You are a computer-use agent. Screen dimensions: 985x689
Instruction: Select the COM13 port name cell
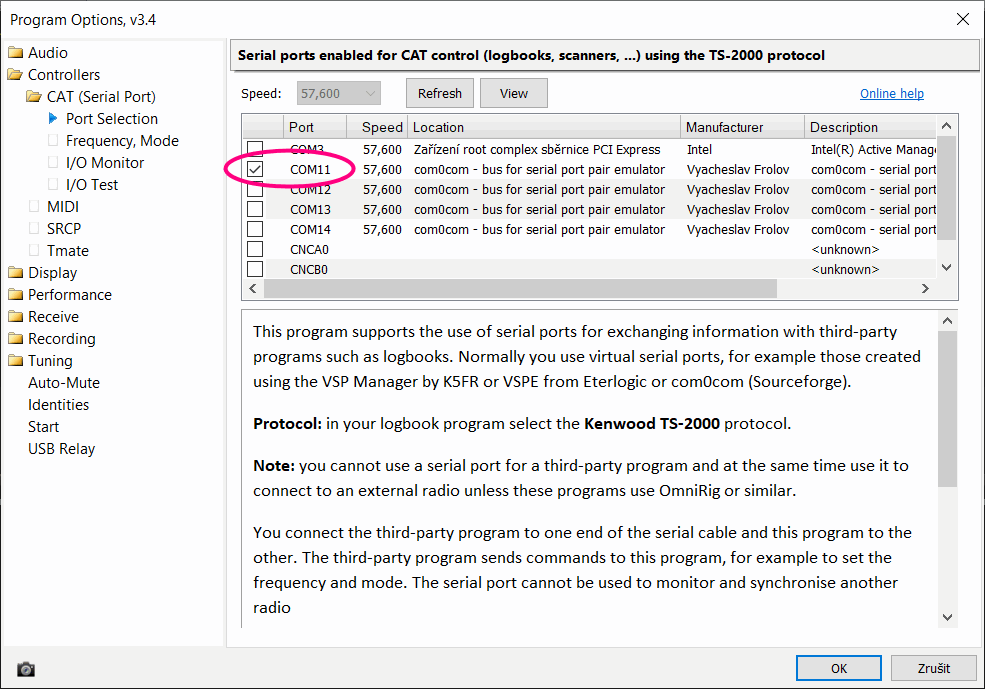coord(310,209)
